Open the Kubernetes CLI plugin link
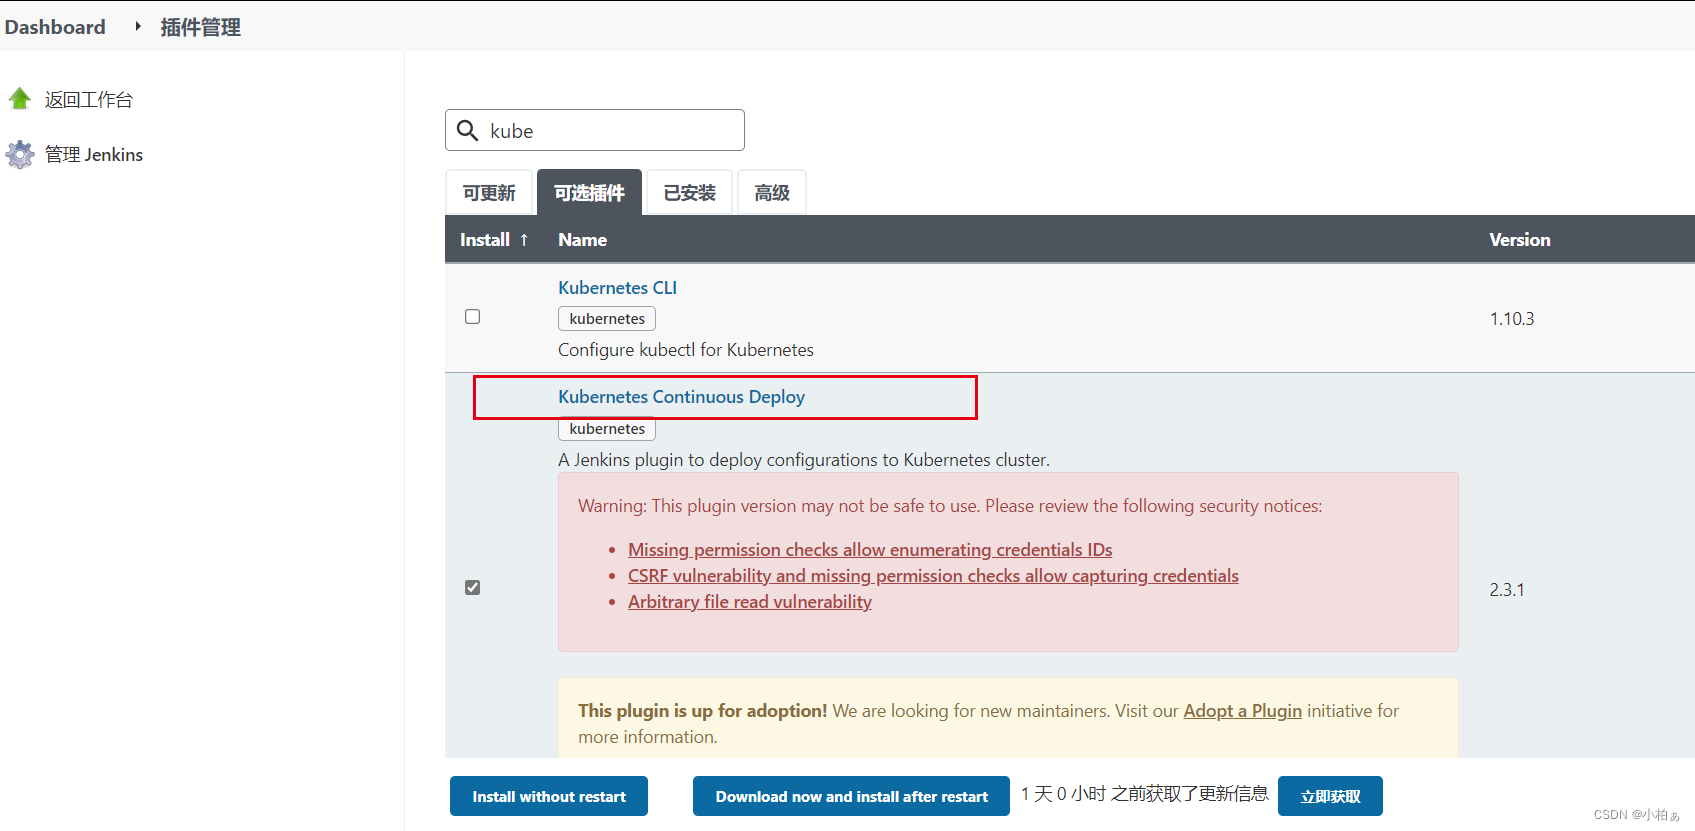 click(x=617, y=288)
